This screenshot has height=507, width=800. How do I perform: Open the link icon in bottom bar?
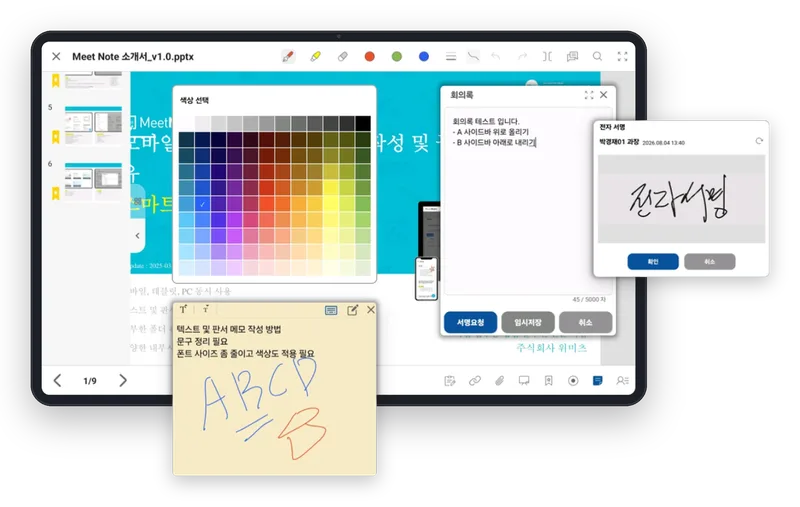(474, 381)
